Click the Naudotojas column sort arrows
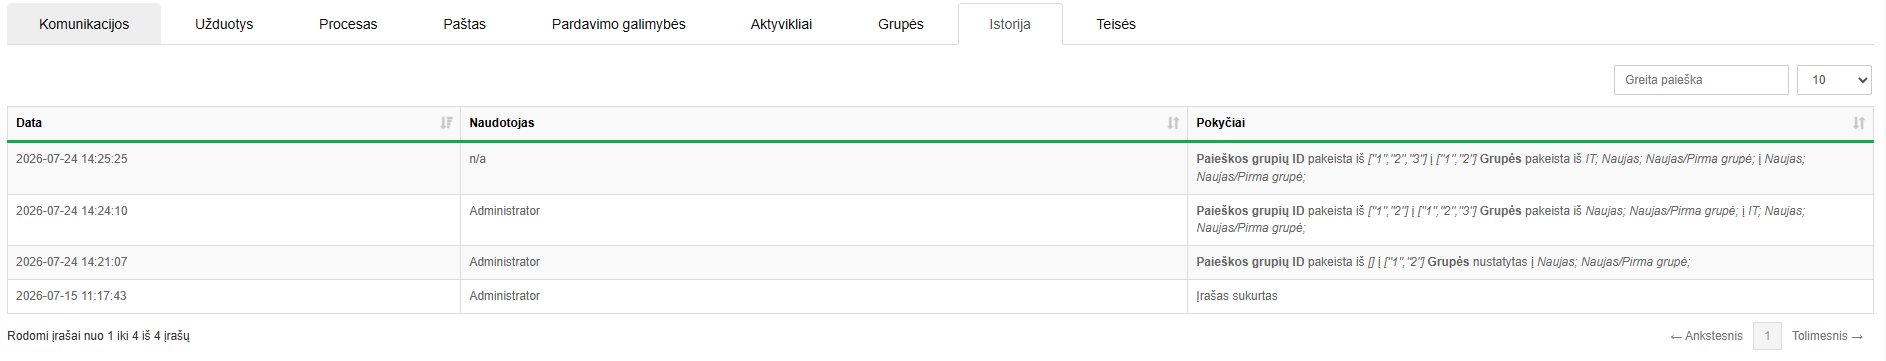 pos(1173,123)
